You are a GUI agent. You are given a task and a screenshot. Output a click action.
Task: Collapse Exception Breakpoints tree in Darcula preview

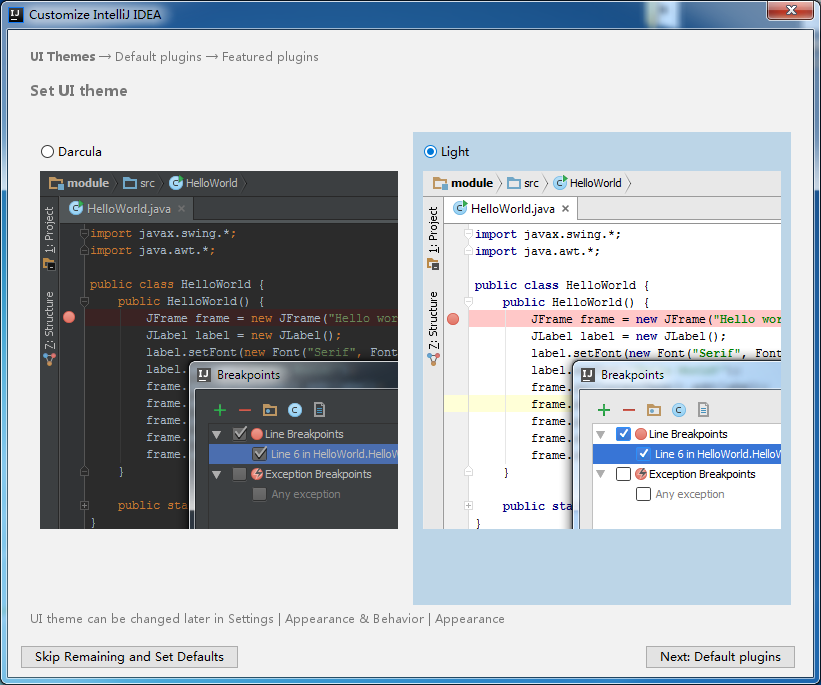pyautogui.click(x=216, y=474)
